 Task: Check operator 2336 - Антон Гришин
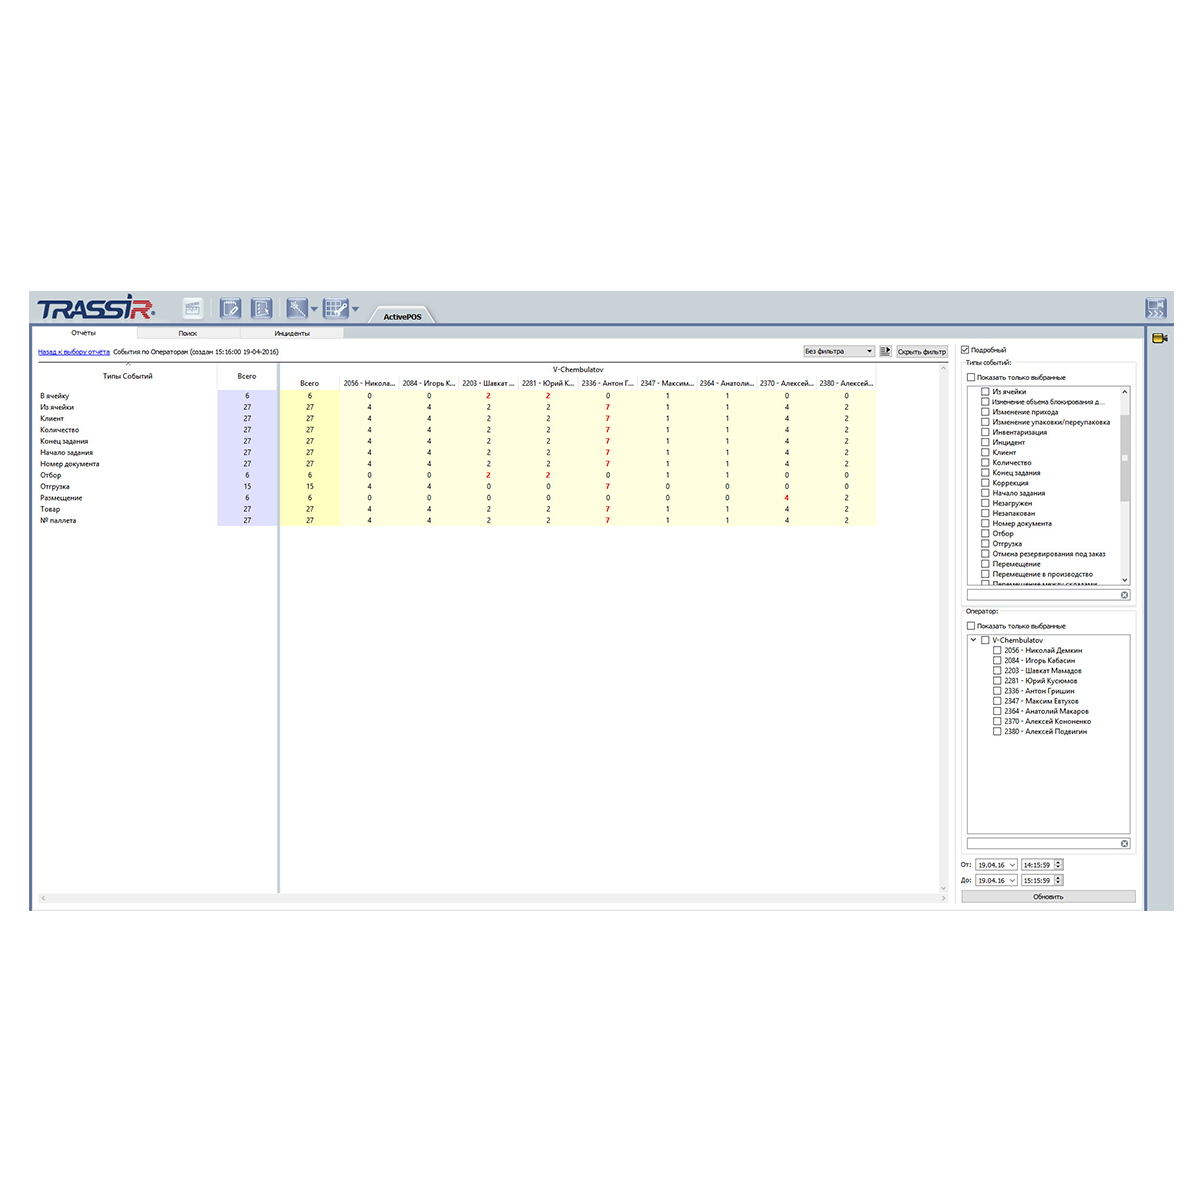pyautogui.click(x=997, y=691)
